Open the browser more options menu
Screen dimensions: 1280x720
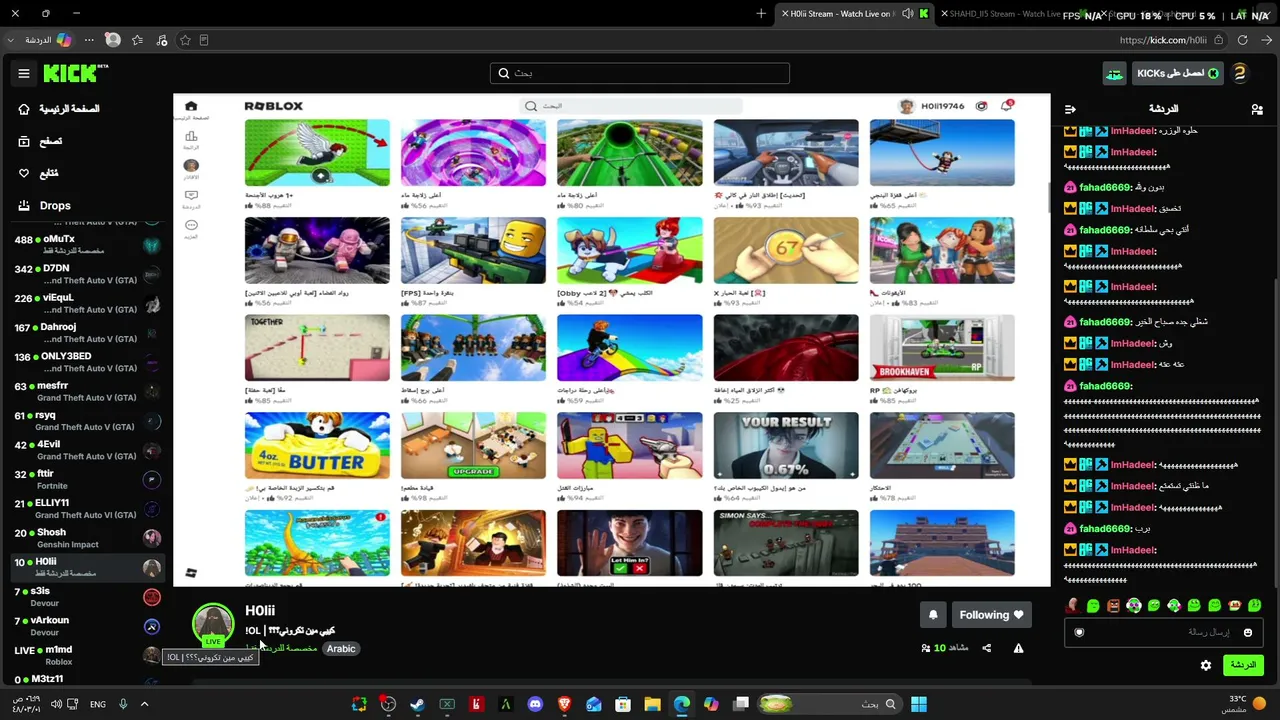tap(89, 40)
